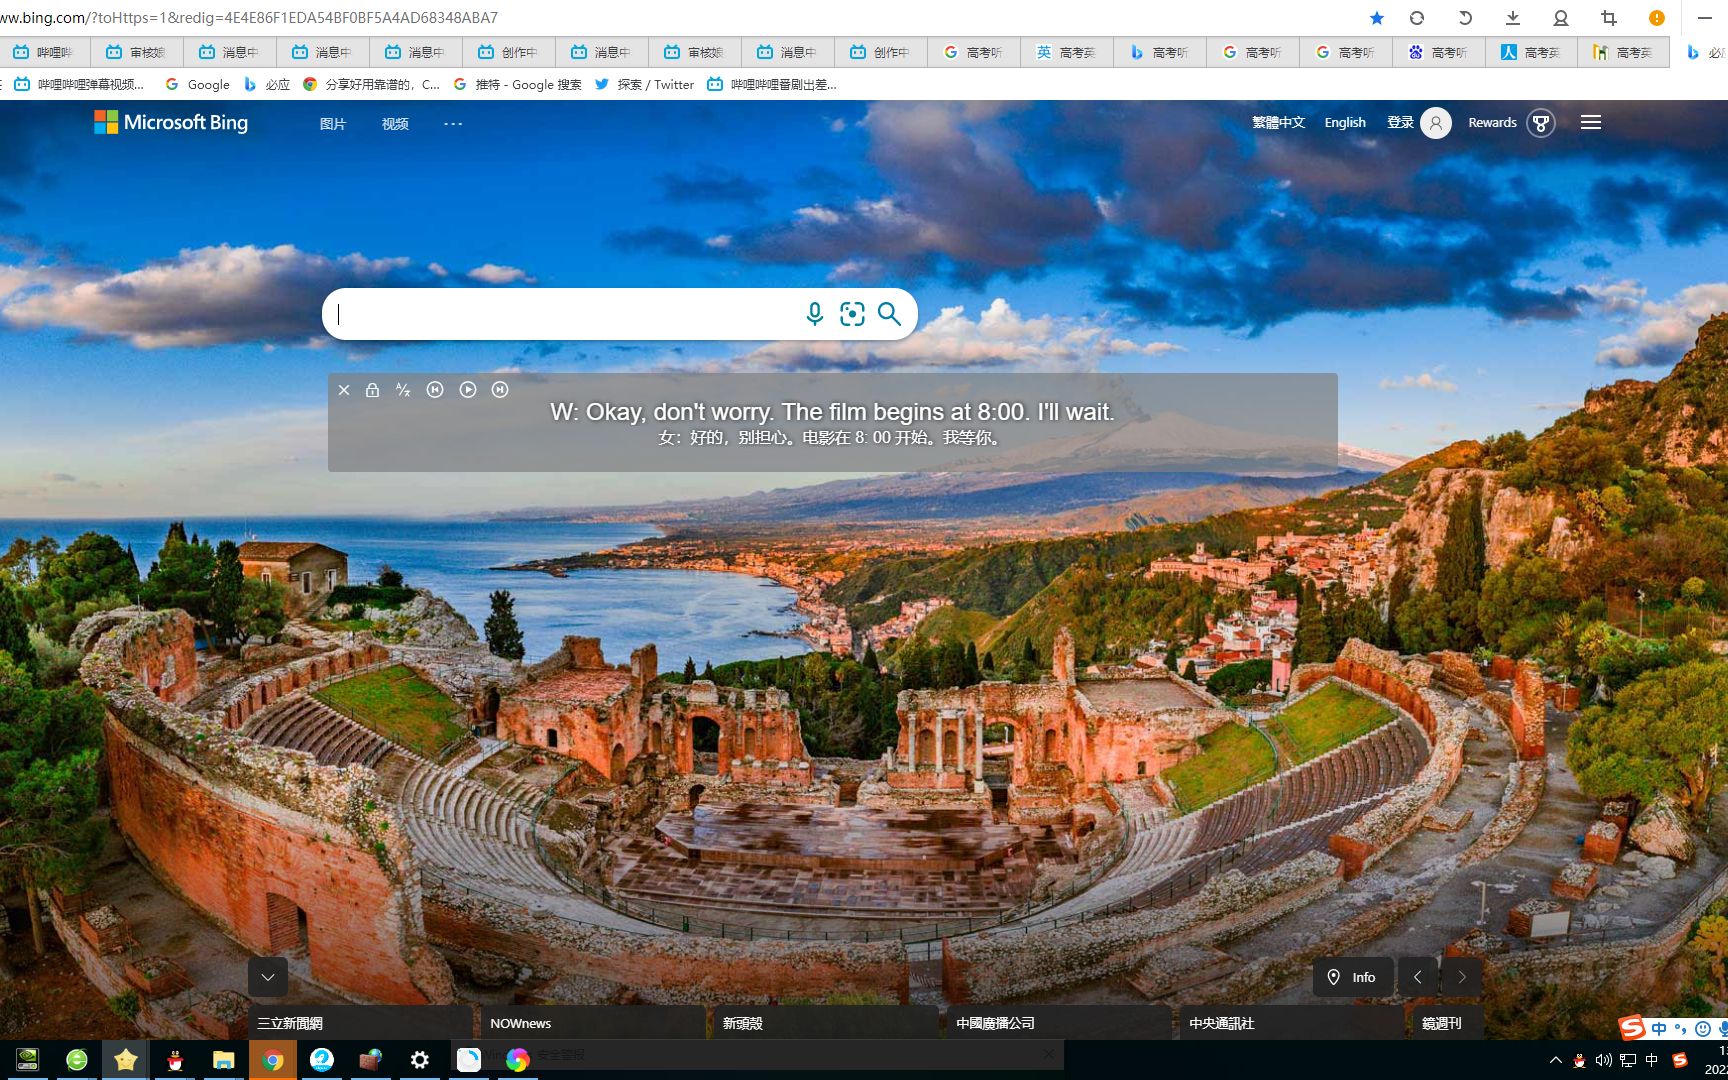Viewport: 1728px width, 1080px height.
Task: Open 鏡週刊 news card
Action: [1448, 1023]
